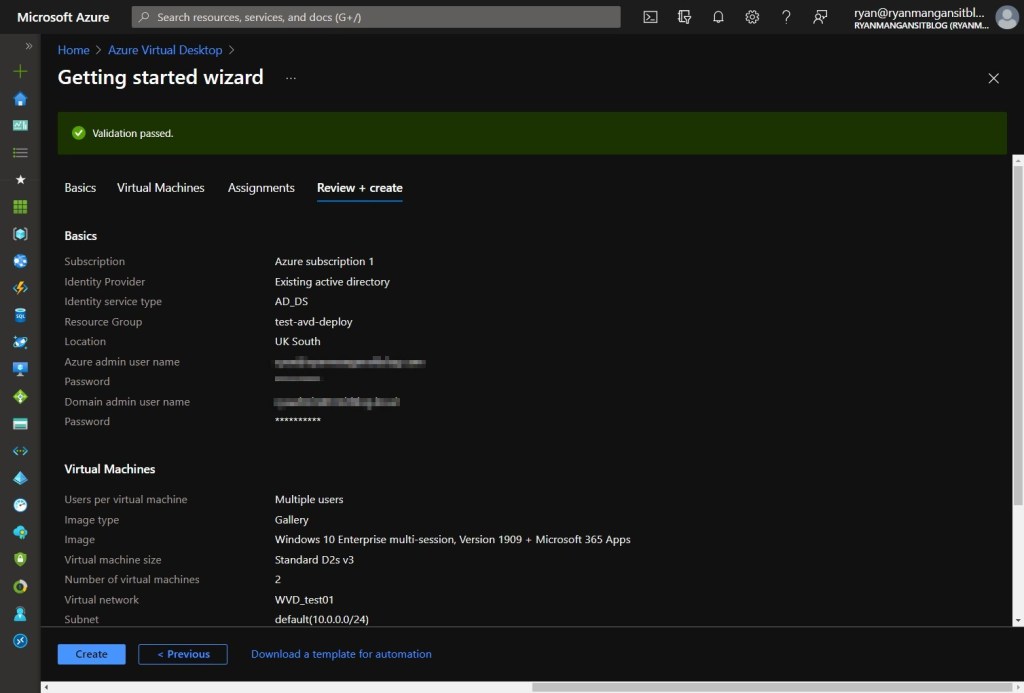This screenshot has width=1024, height=693.
Task: Open Monitor gauge icon in sidebar
Action: point(20,505)
